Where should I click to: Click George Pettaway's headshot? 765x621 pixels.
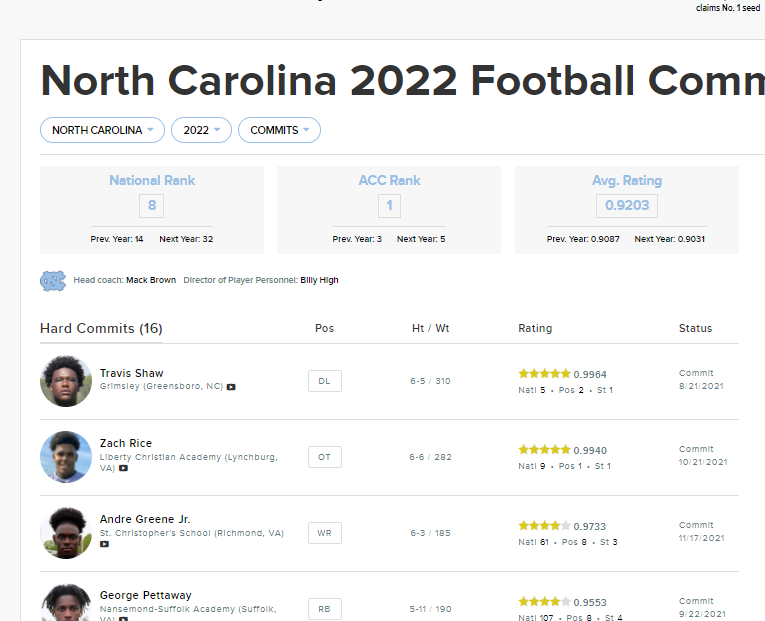point(66,603)
